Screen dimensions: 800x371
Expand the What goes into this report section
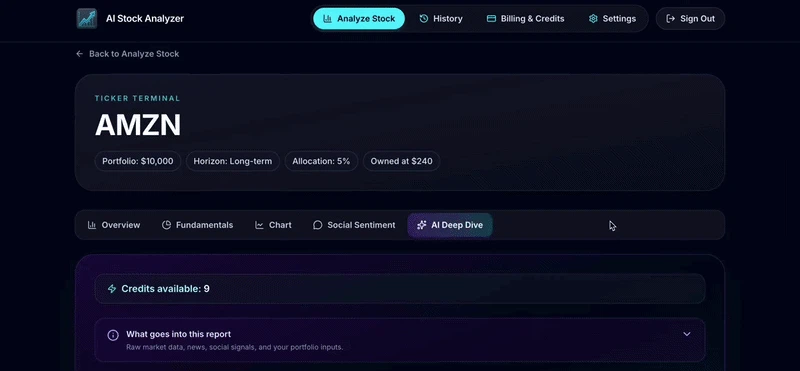pos(400,340)
